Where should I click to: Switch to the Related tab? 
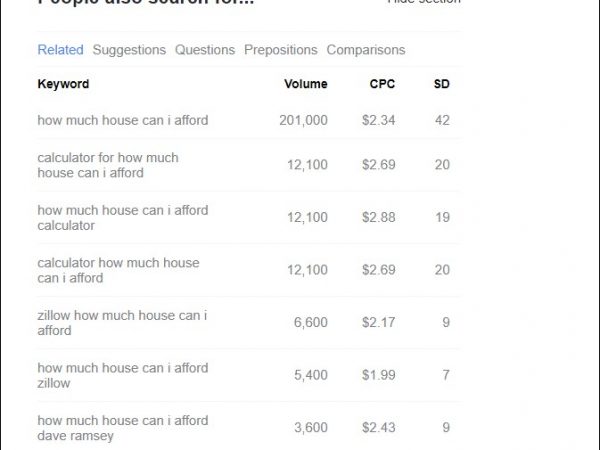(x=60, y=50)
